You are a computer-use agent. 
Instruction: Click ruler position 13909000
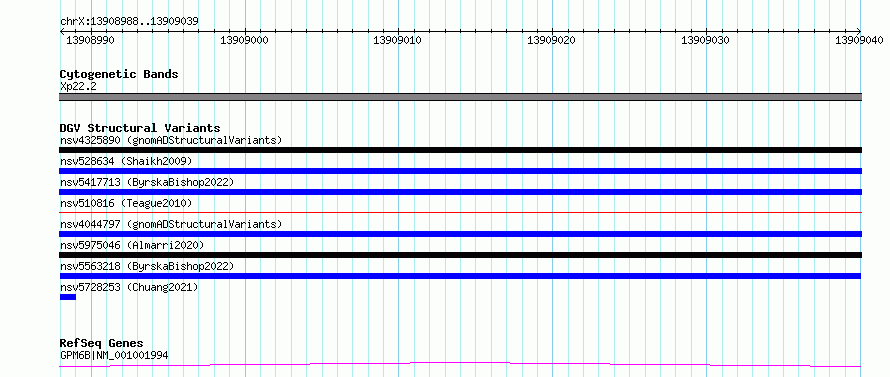tap(244, 40)
